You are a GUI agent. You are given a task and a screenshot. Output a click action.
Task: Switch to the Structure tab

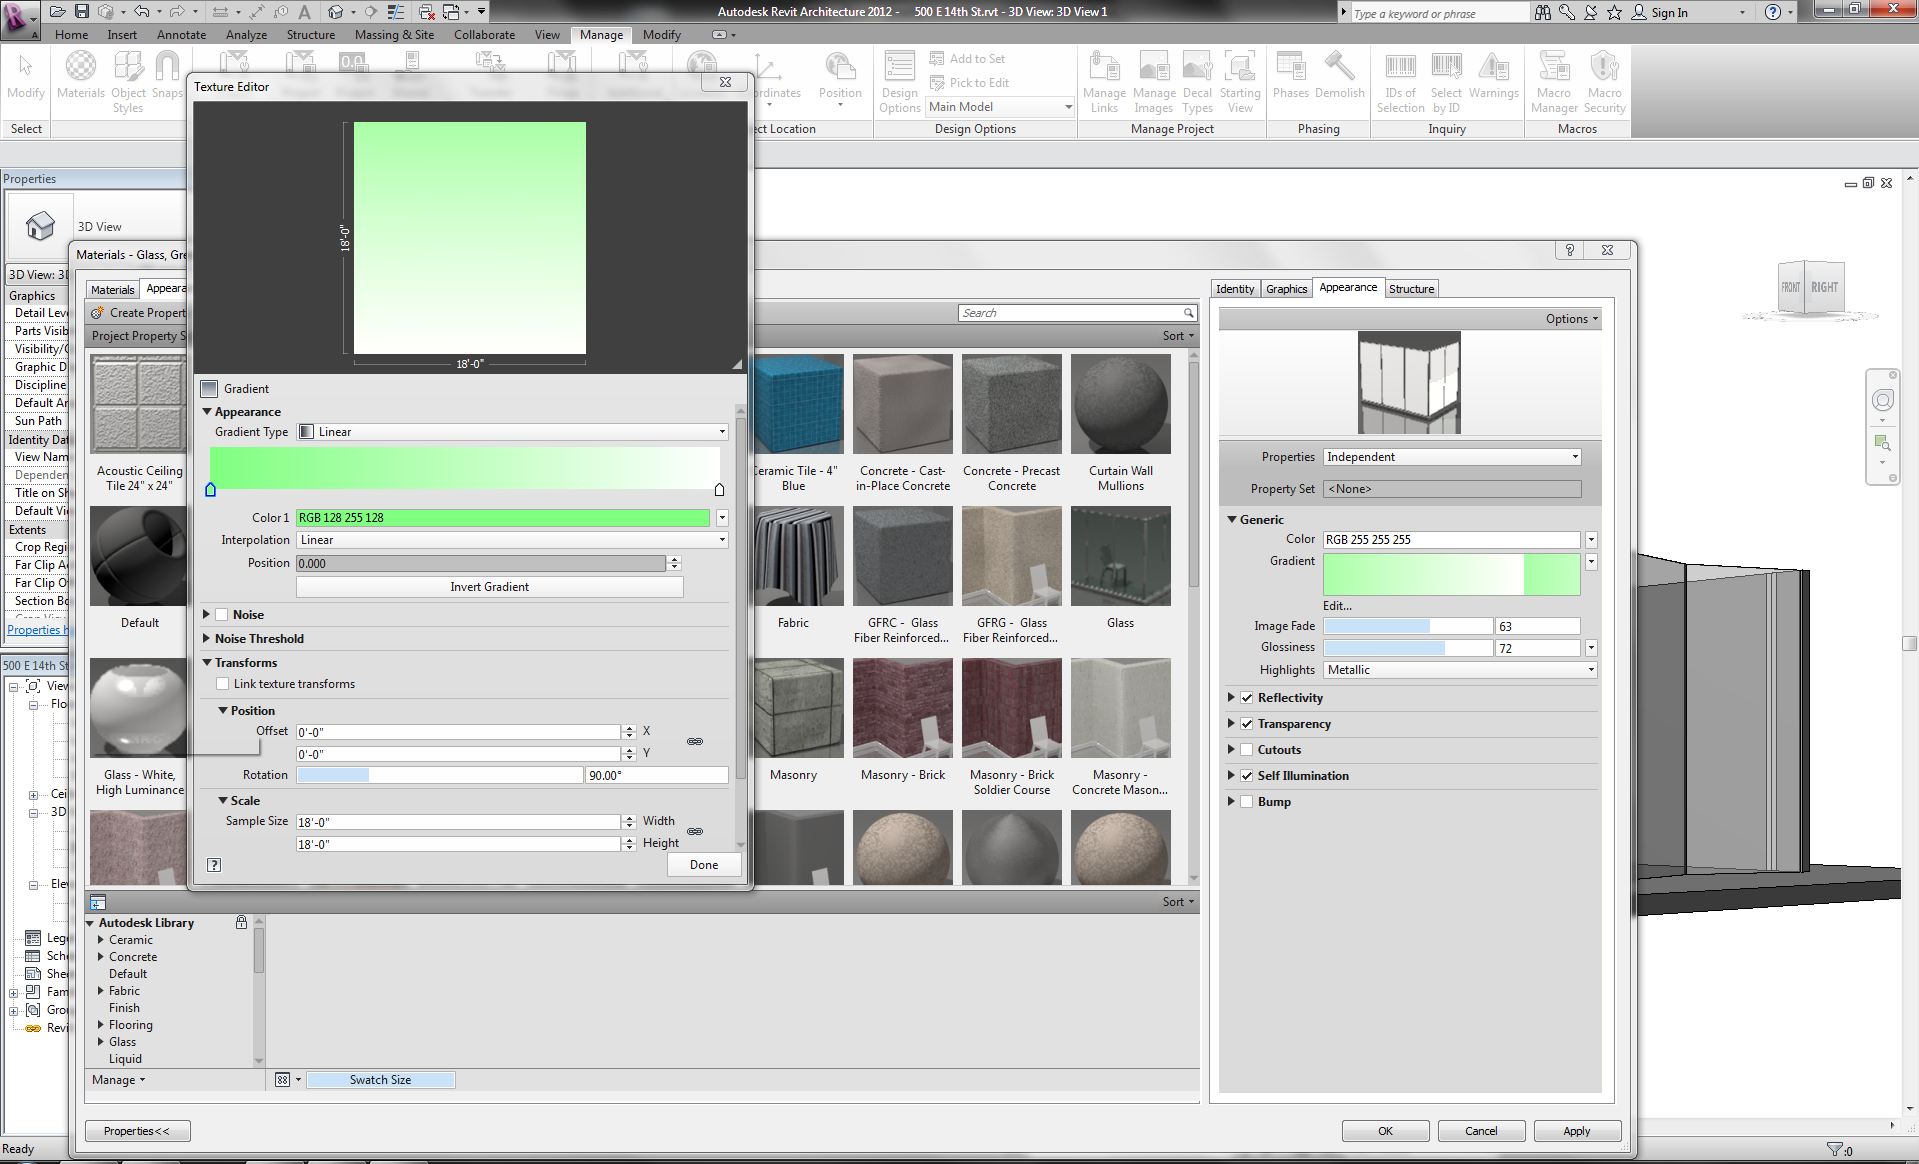coord(1411,289)
